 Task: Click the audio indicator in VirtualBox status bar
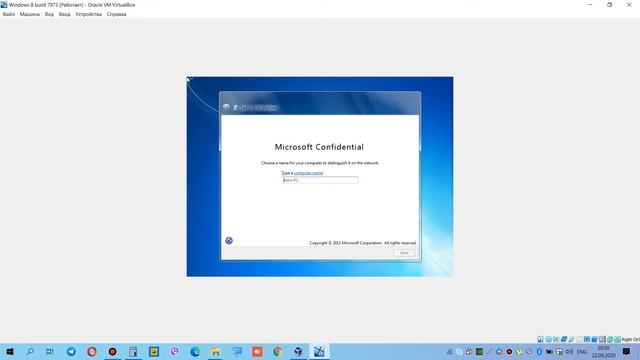556,339
